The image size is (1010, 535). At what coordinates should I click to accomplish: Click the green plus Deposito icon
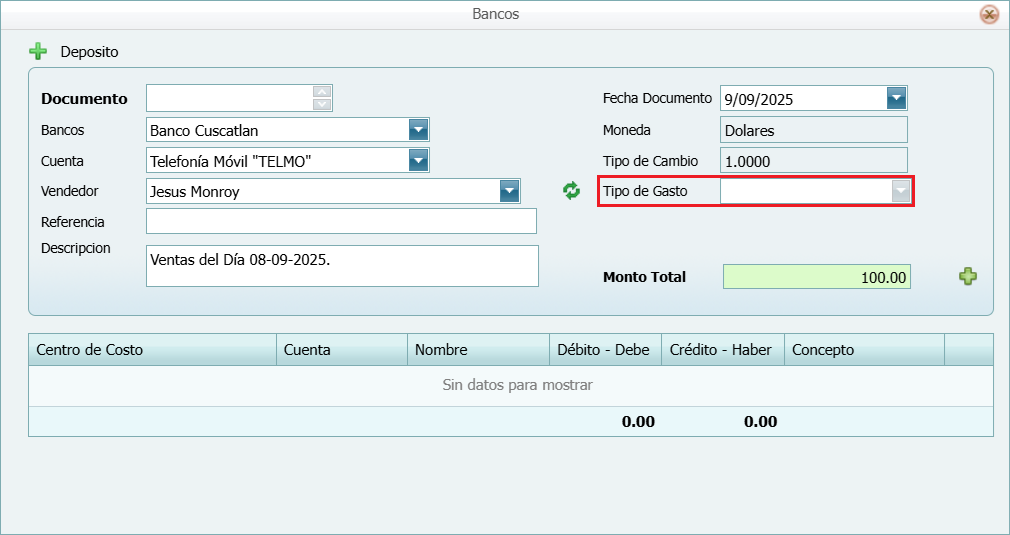[38, 51]
